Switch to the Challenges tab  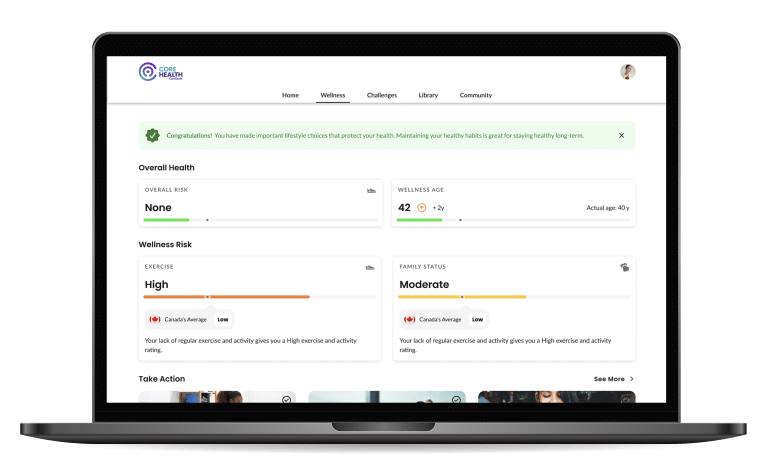click(382, 95)
